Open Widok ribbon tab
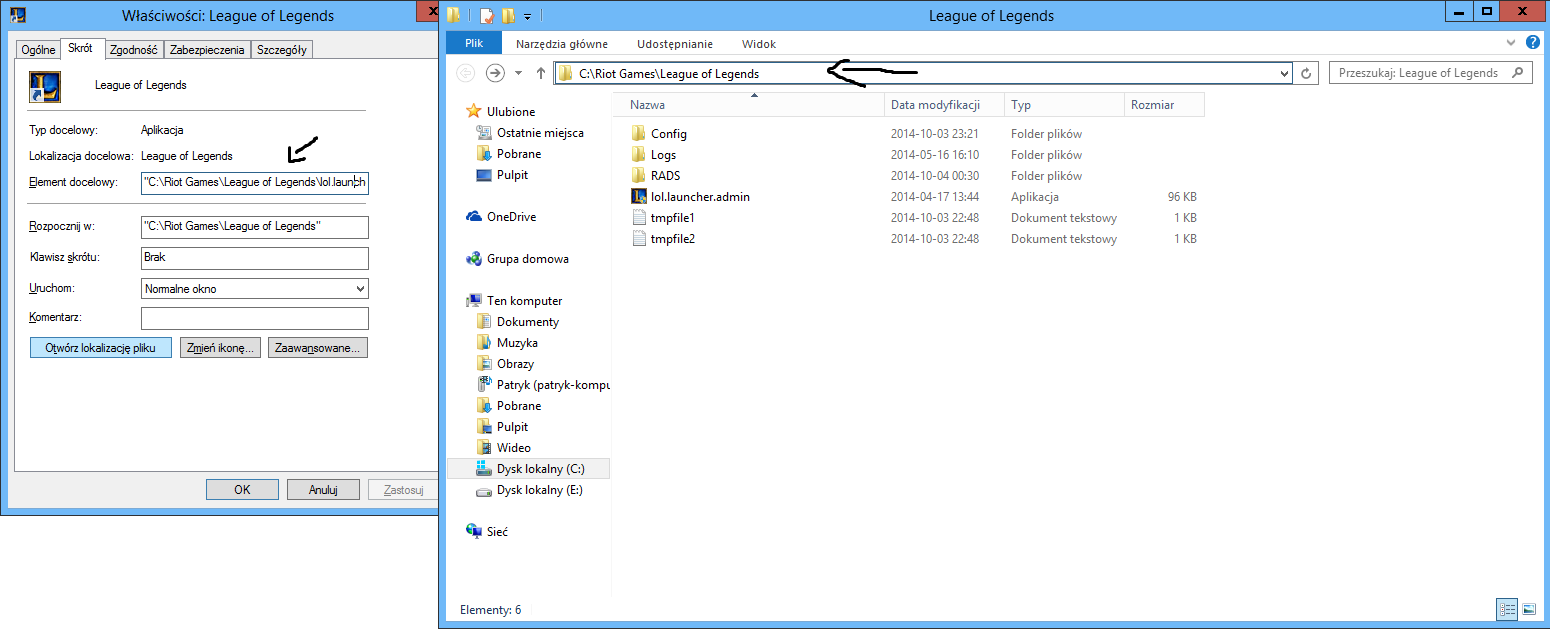 [x=759, y=44]
